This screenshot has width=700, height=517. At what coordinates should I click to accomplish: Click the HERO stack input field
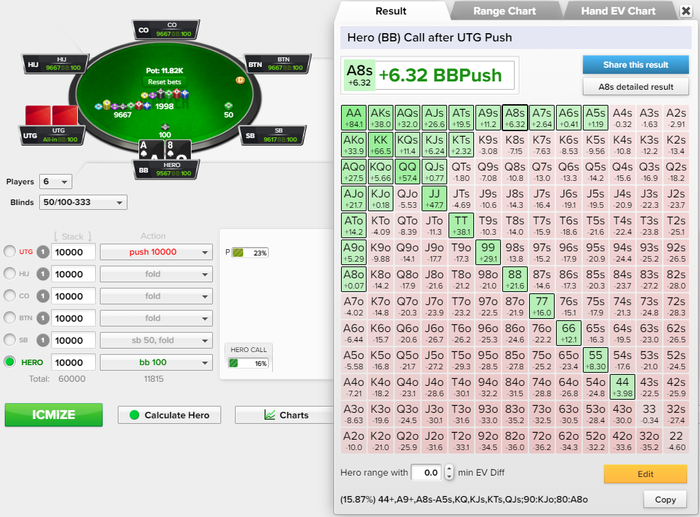(x=73, y=363)
